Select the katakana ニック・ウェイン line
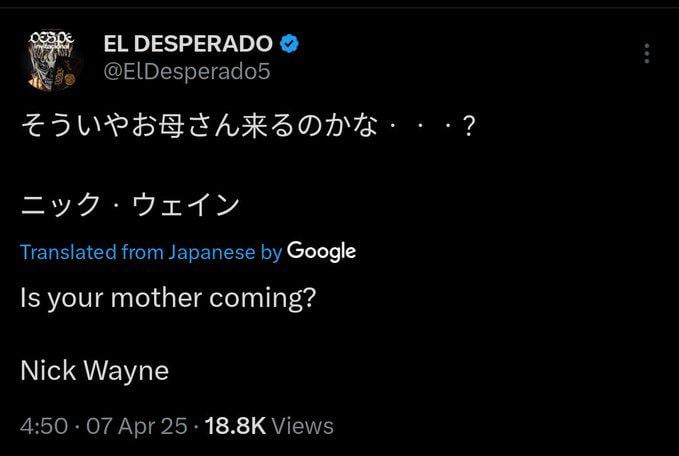This screenshot has height=456, width=679. point(130,204)
